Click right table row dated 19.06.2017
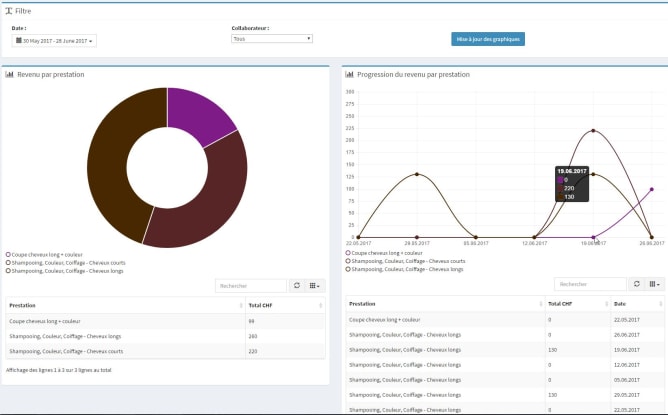Viewport: 668px width, 415px height. tap(505, 350)
